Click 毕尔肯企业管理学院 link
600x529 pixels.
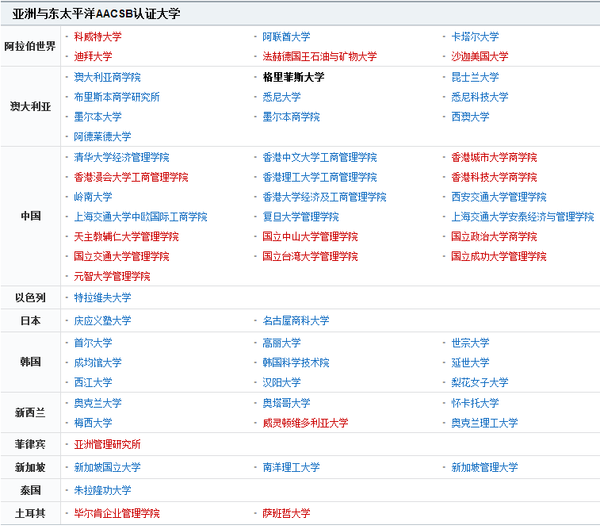(x=117, y=513)
